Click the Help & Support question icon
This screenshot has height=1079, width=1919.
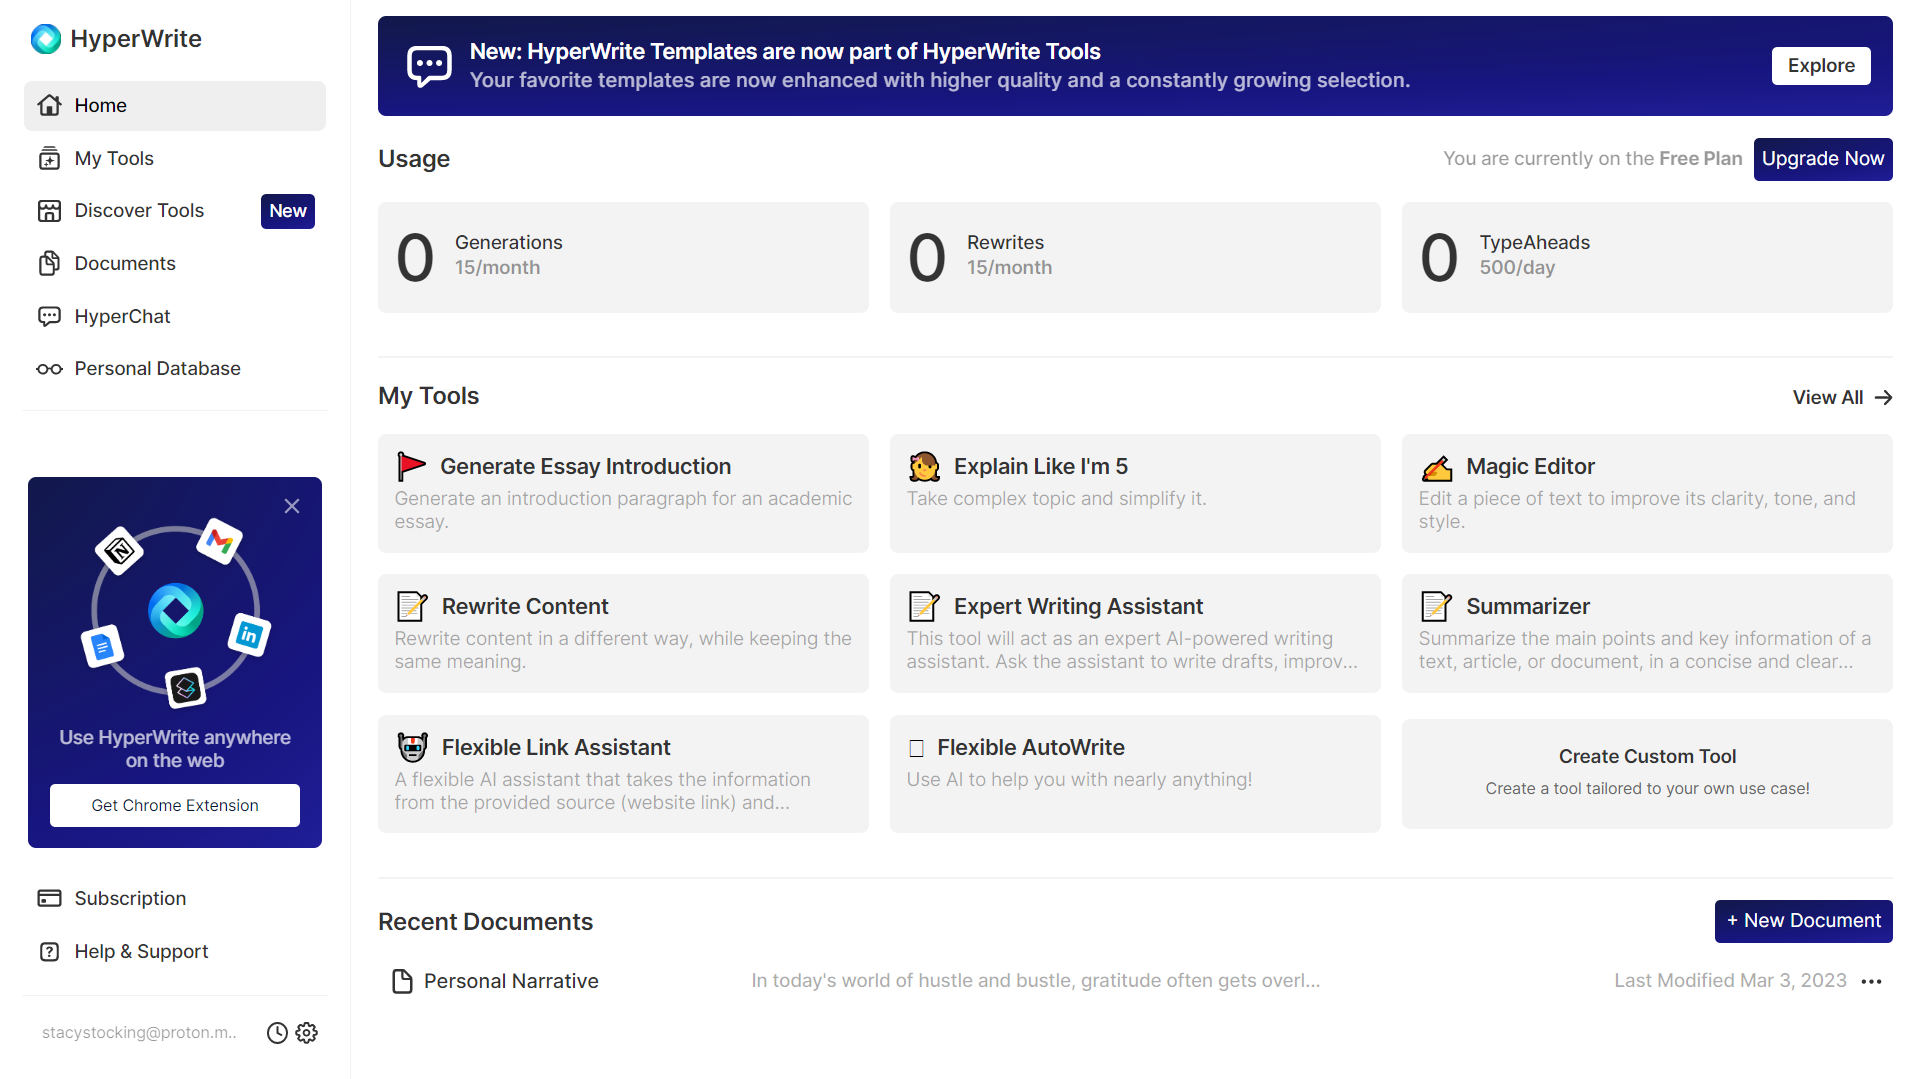point(50,951)
